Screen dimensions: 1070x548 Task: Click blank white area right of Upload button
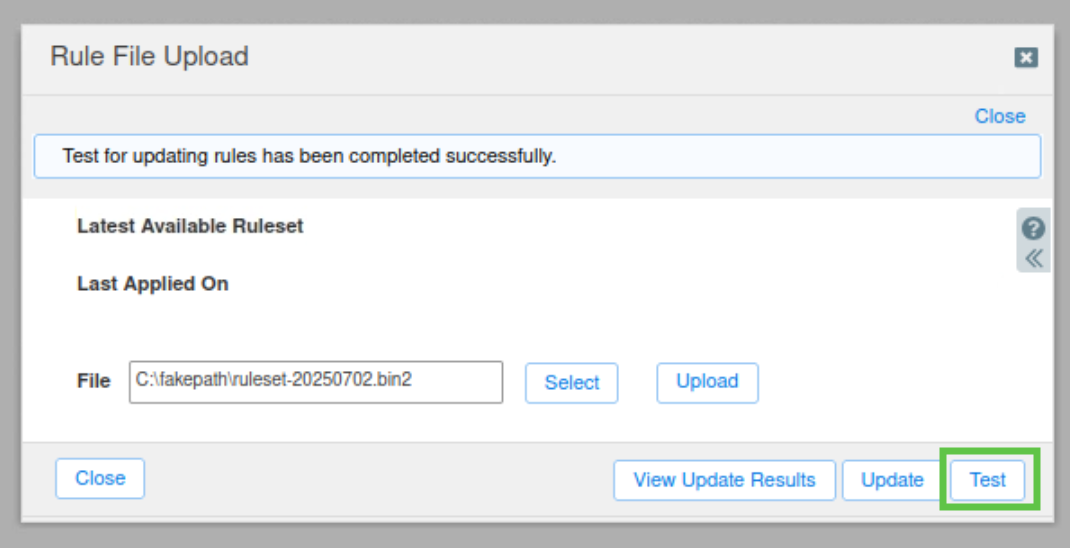[x=880, y=382]
